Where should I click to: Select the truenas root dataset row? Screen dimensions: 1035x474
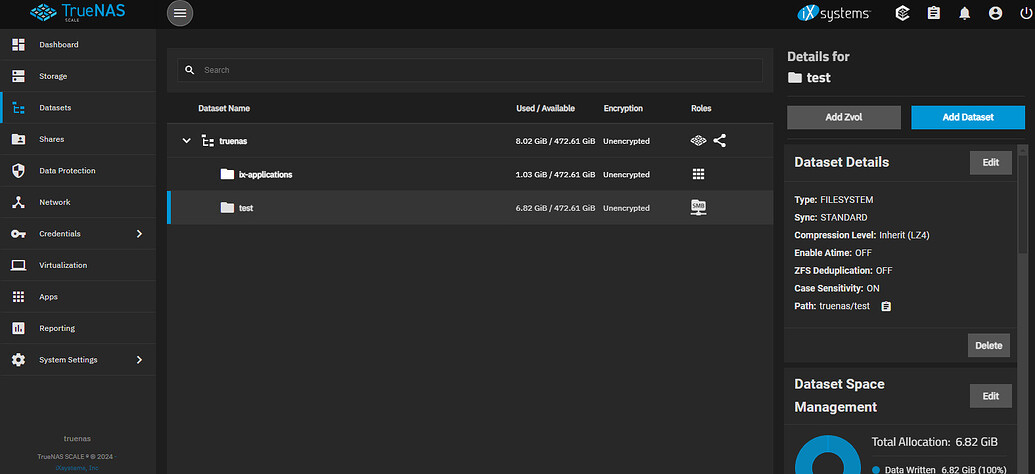coord(470,141)
